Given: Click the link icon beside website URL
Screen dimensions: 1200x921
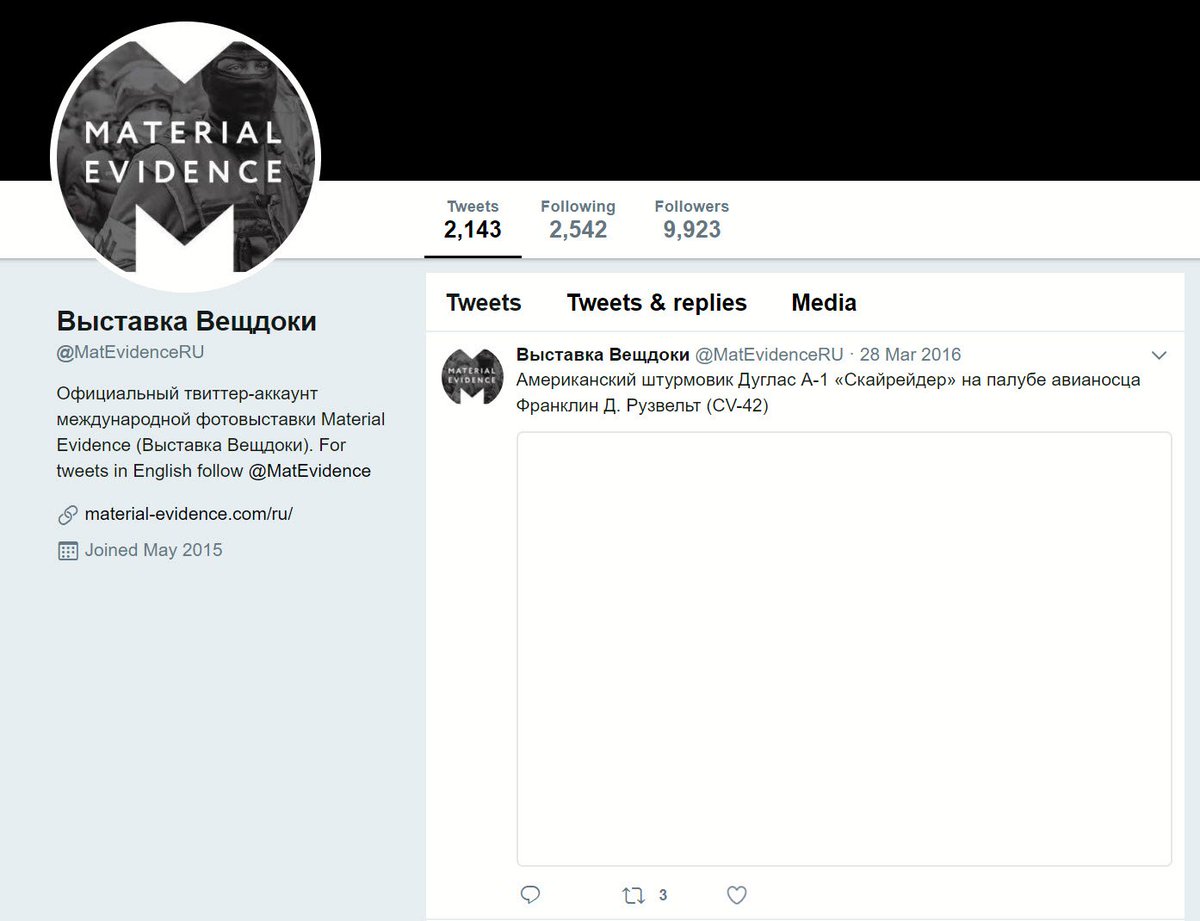Looking at the screenshot, I should coord(68,515).
